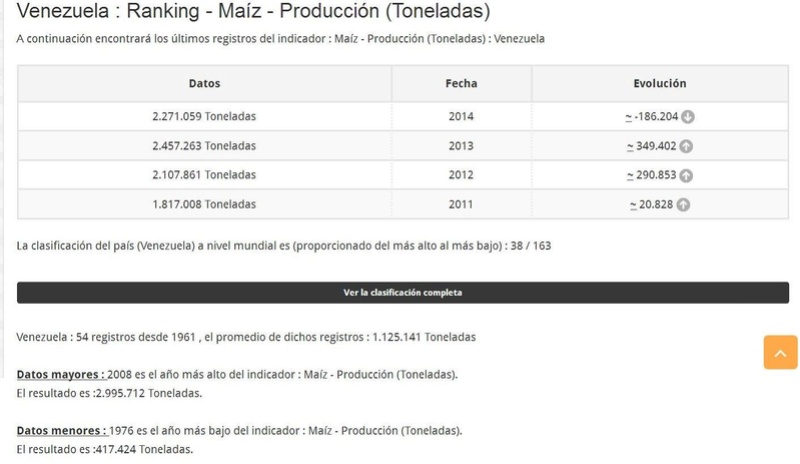Image resolution: width=800 pixels, height=464 pixels.
Task: Open "Ver la clasificación completa" button
Action: coord(403,292)
